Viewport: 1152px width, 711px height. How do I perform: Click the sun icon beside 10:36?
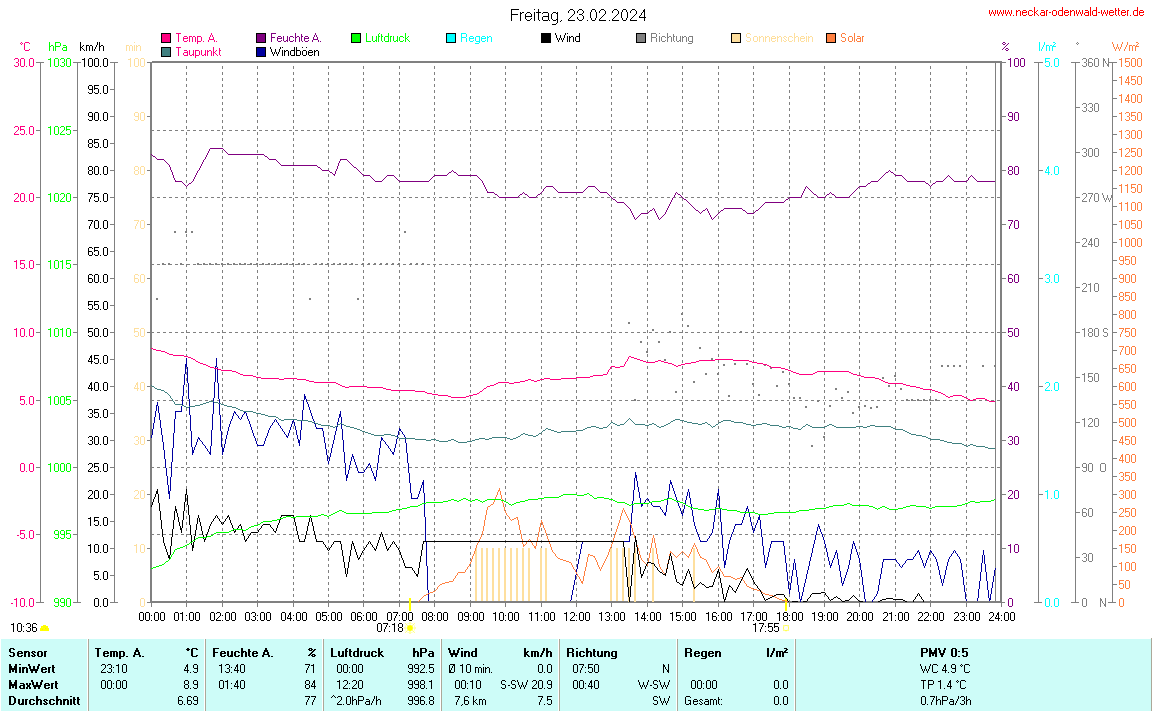coord(45,628)
